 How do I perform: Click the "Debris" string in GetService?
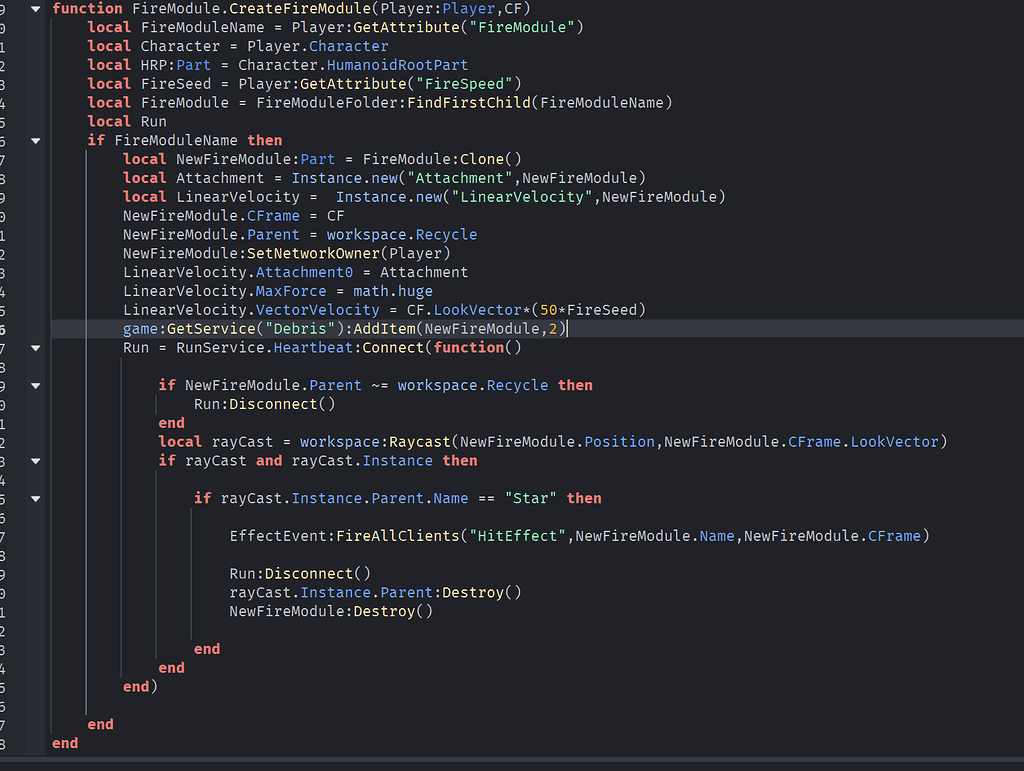coord(300,329)
